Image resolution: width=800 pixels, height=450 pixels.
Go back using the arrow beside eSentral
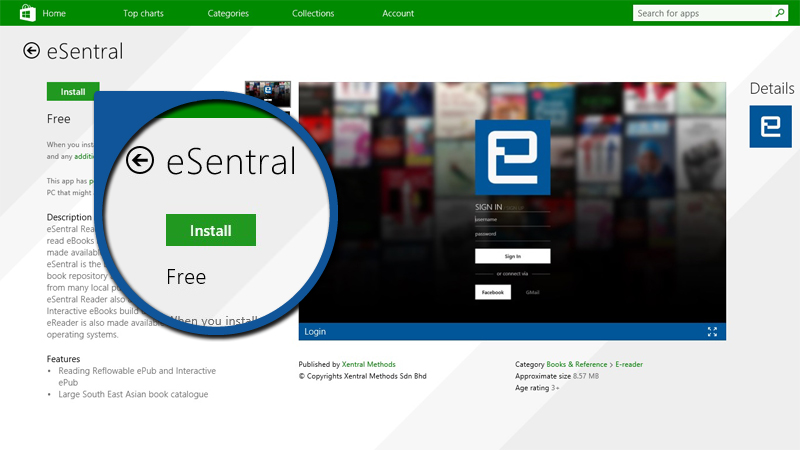(x=31, y=51)
